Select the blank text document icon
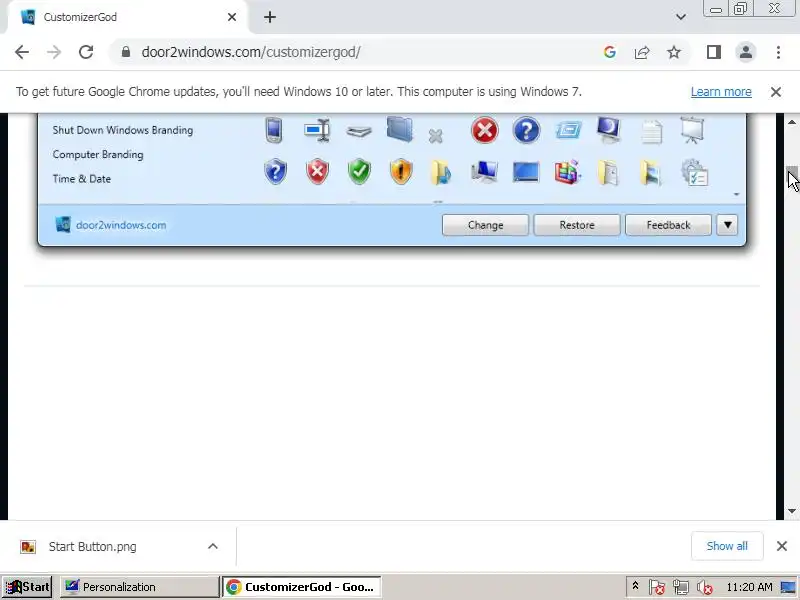Image resolution: width=800 pixels, height=600 pixels. tap(652, 132)
